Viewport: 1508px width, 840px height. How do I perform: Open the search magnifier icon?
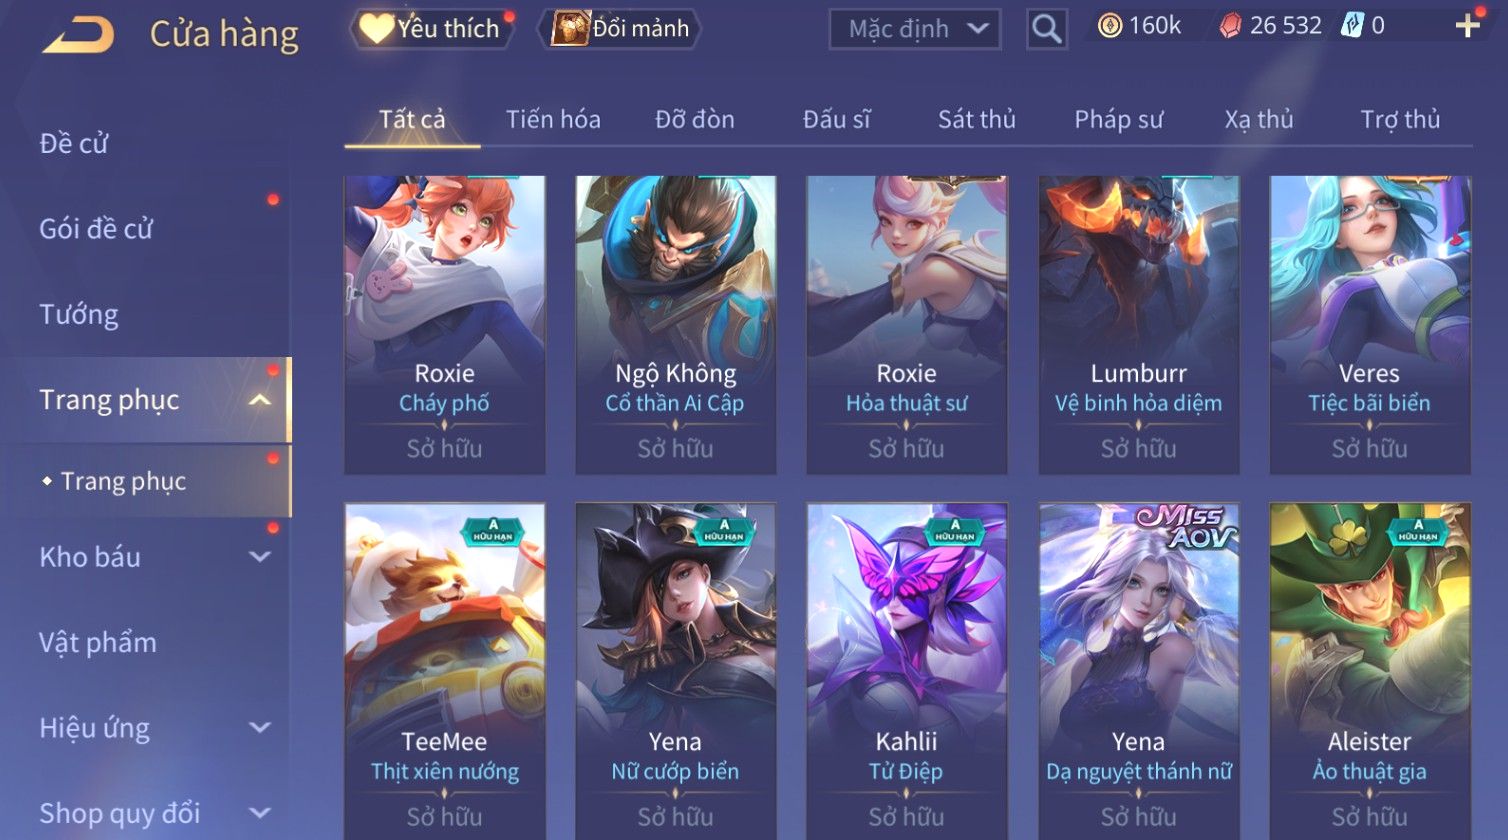(1047, 29)
